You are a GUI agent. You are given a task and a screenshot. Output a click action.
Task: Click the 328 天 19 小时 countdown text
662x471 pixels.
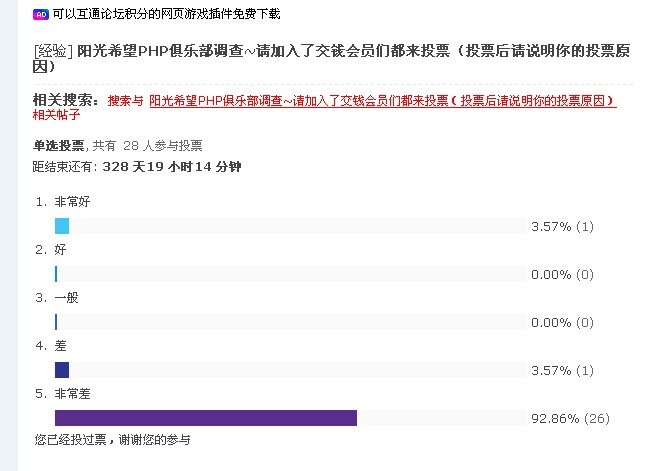(172, 167)
